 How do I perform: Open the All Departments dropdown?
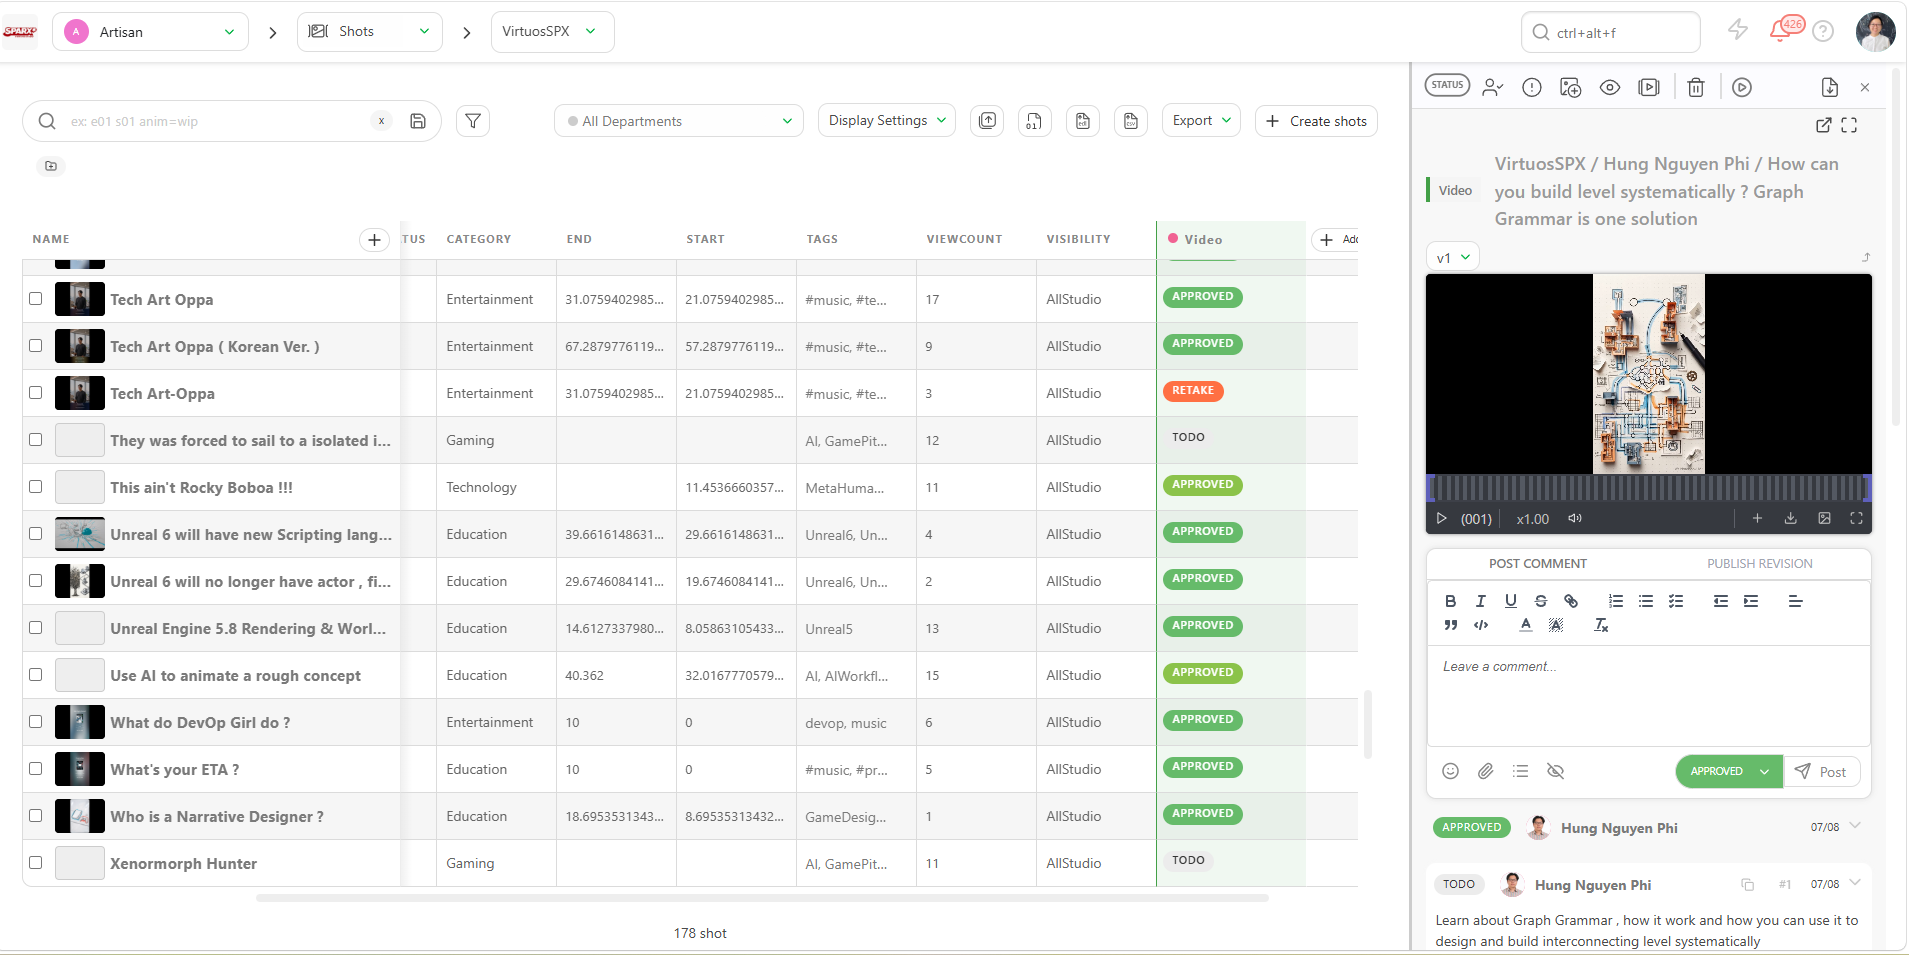(679, 121)
